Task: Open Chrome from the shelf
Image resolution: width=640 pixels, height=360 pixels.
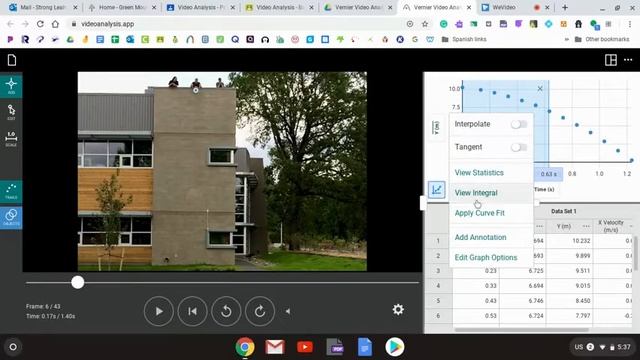Action: click(x=245, y=347)
